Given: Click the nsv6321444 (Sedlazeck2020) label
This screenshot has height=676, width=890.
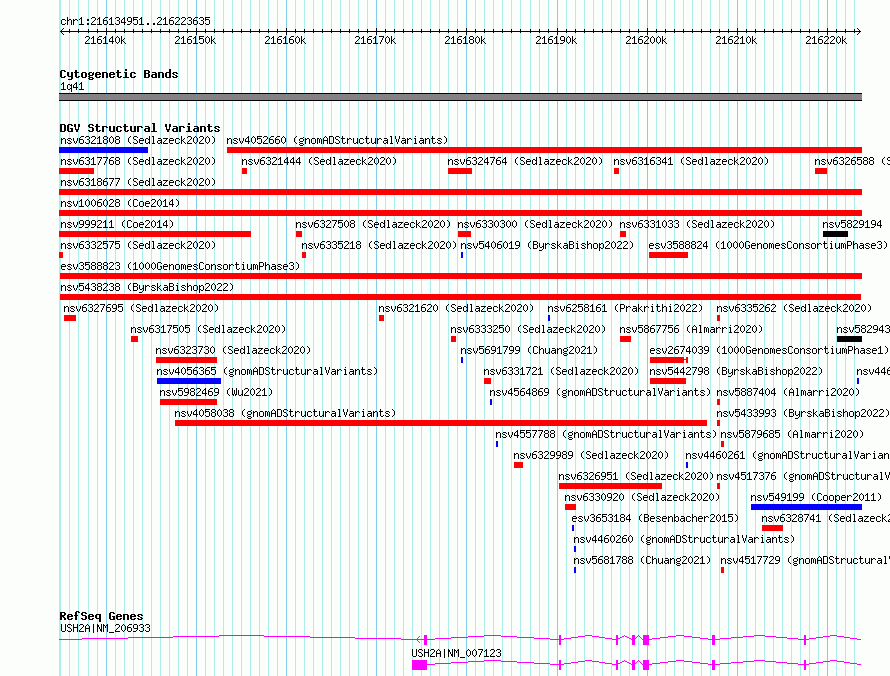Looking at the screenshot, I should [x=319, y=161].
